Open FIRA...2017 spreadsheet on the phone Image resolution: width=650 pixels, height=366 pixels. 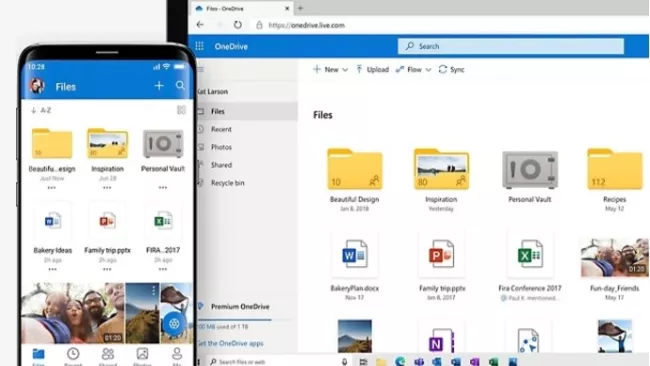pyautogui.click(x=163, y=221)
